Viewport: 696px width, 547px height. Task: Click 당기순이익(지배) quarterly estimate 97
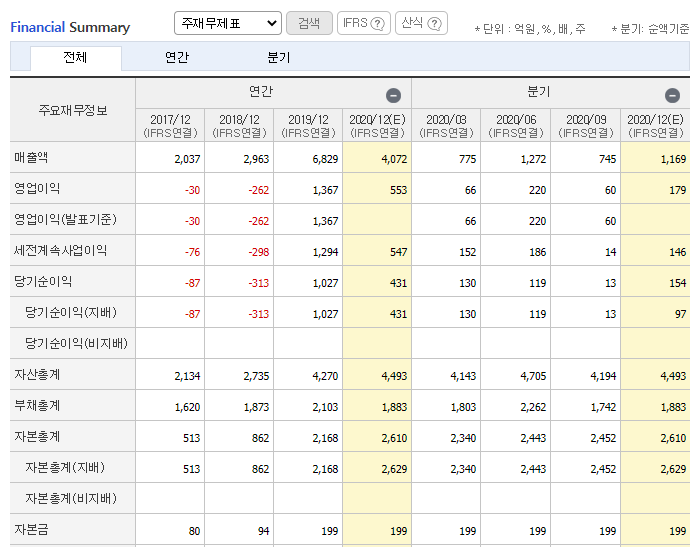coord(681,314)
